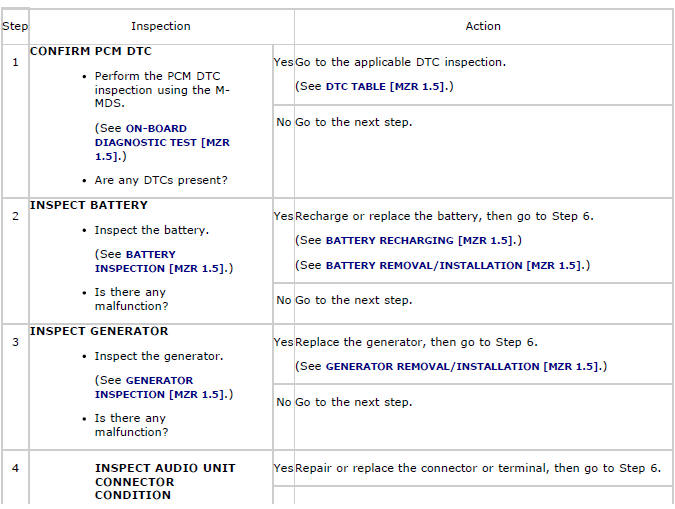
Task: Open the BATTERY RECHARGING [MZR 1.5] link
Action: 421,241
